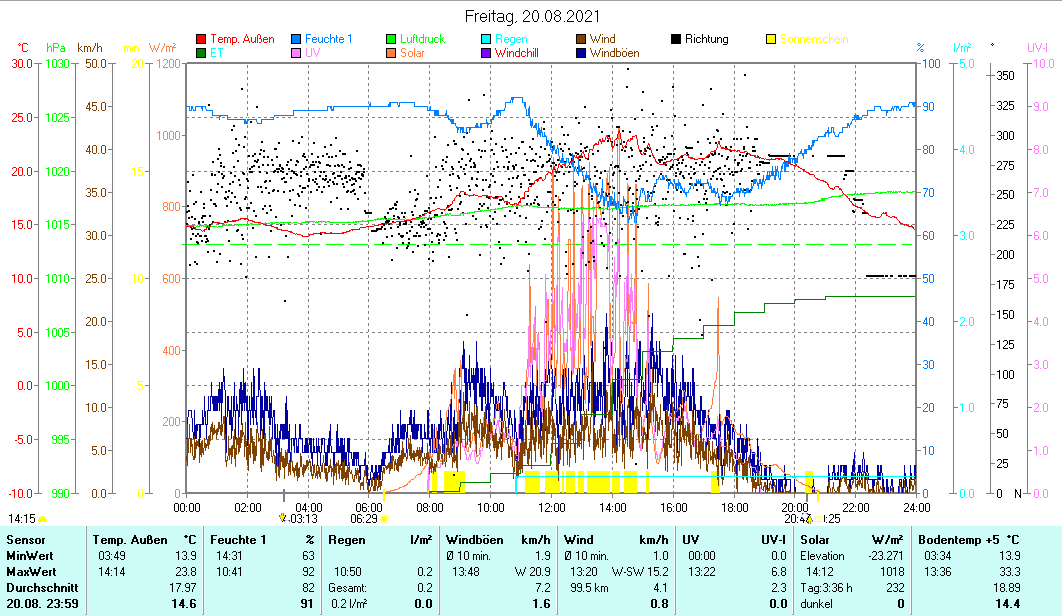Click the UV max value '6.8'
This screenshot has width=1062, height=616.
(779, 572)
